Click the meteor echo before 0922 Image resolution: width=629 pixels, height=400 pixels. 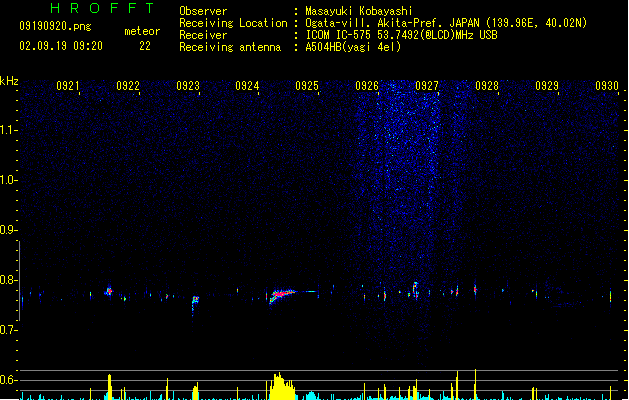(109, 291)
